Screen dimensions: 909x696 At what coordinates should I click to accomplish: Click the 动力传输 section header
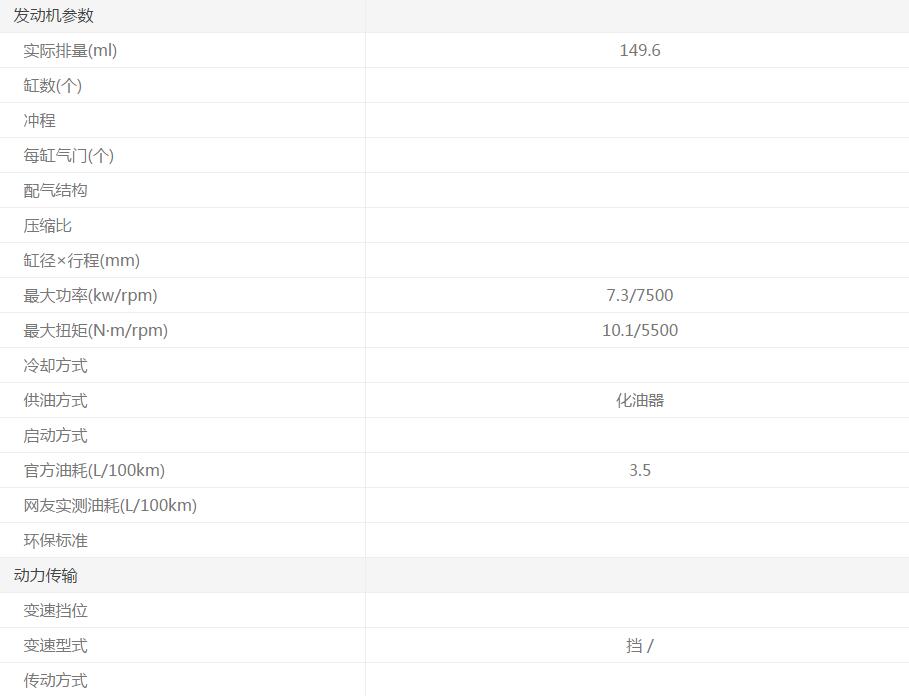pyautogui.click(x=45, y=576)
